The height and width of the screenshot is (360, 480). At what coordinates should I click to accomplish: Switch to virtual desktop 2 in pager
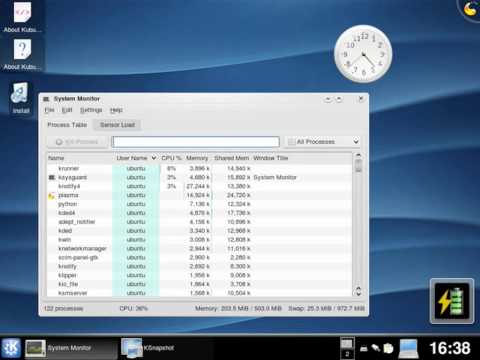347,354
